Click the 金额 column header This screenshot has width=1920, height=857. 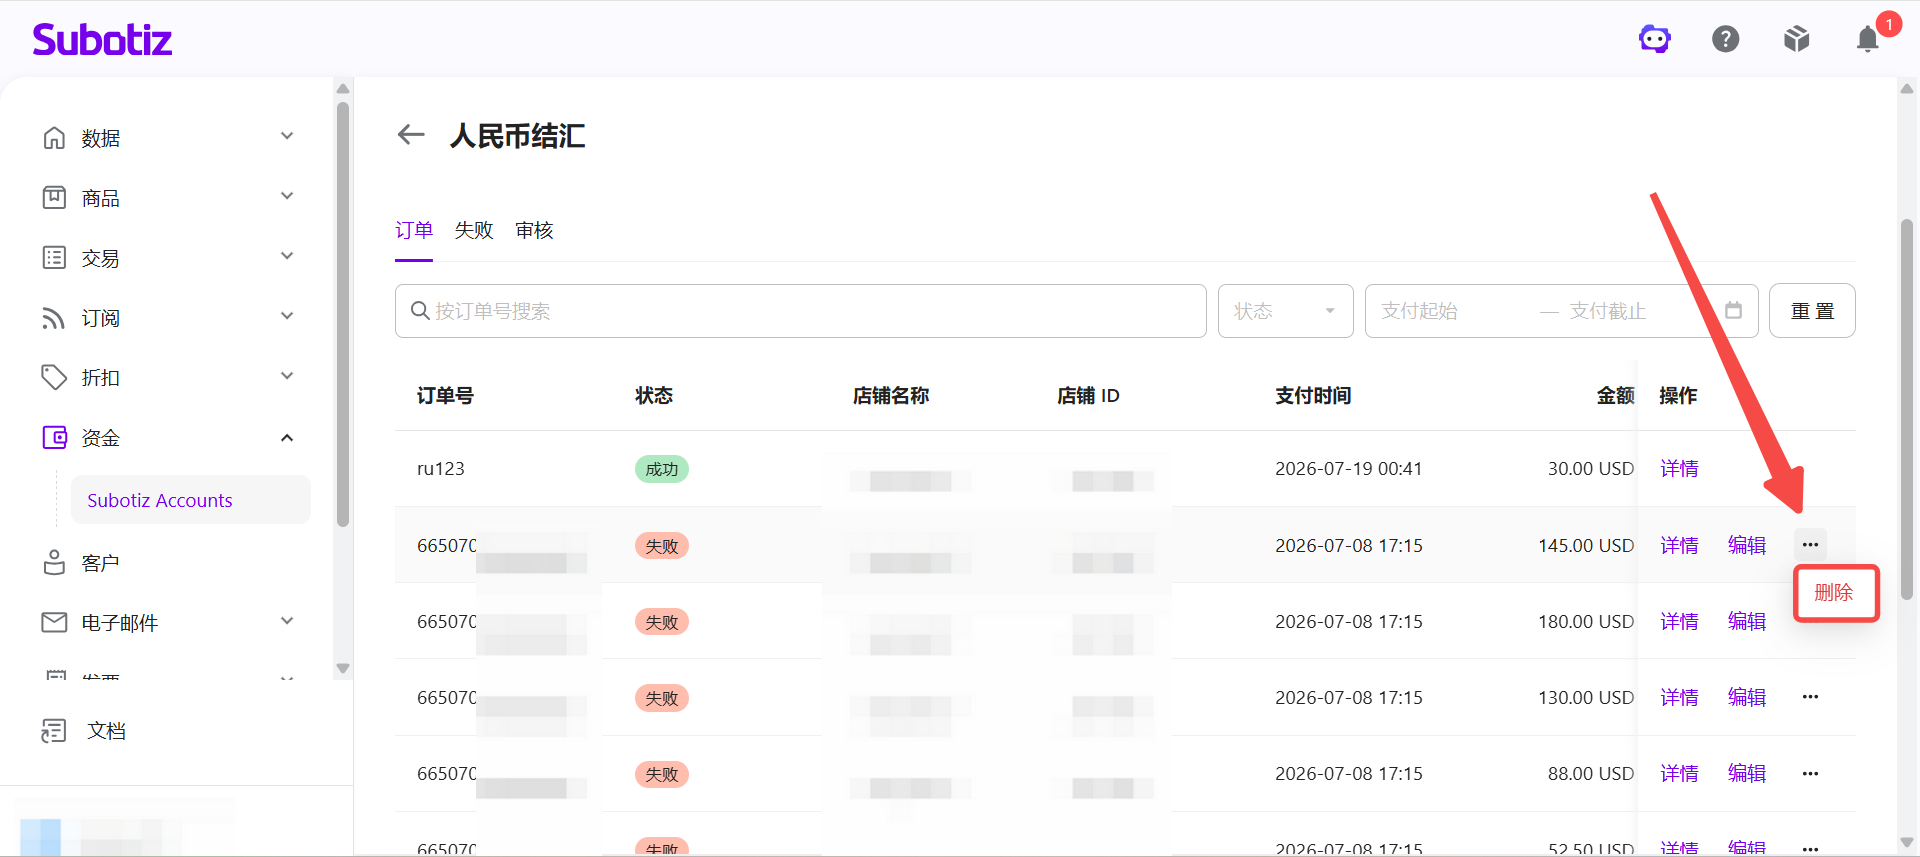pyautogui.click(x=1615, y=396)
